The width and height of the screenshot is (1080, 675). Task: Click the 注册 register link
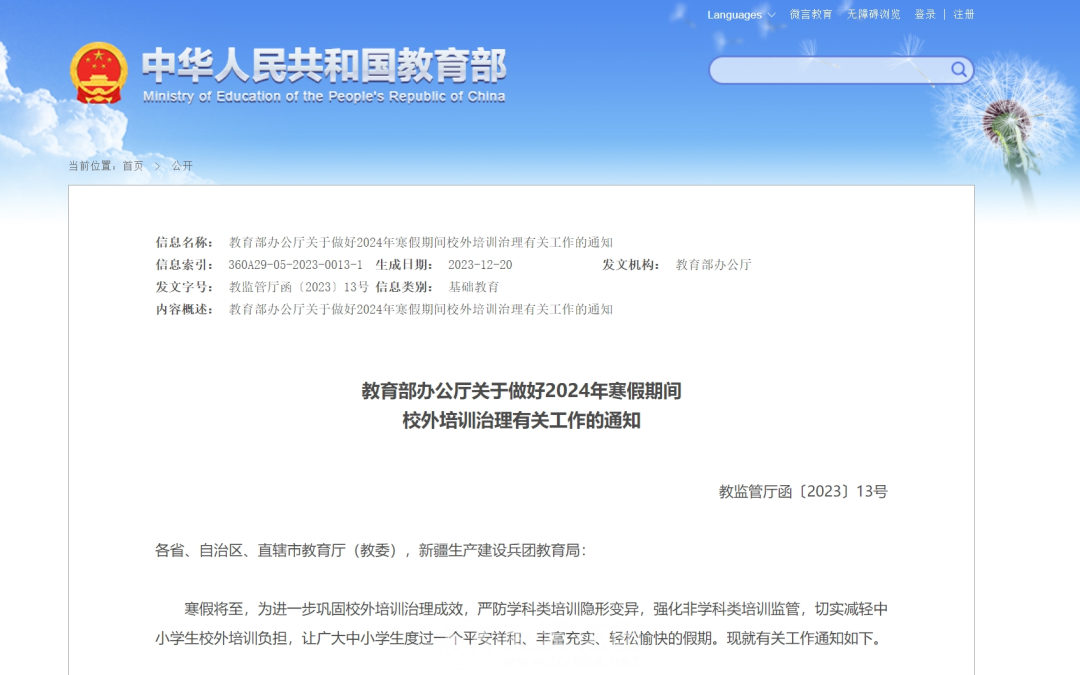tap(964, 14)
